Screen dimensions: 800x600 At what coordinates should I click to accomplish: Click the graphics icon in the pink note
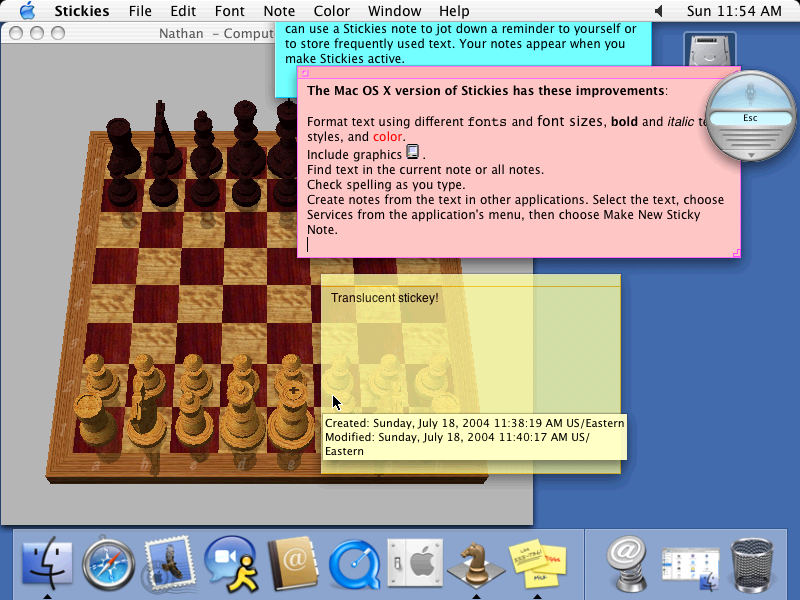click(x=413, y=152)
